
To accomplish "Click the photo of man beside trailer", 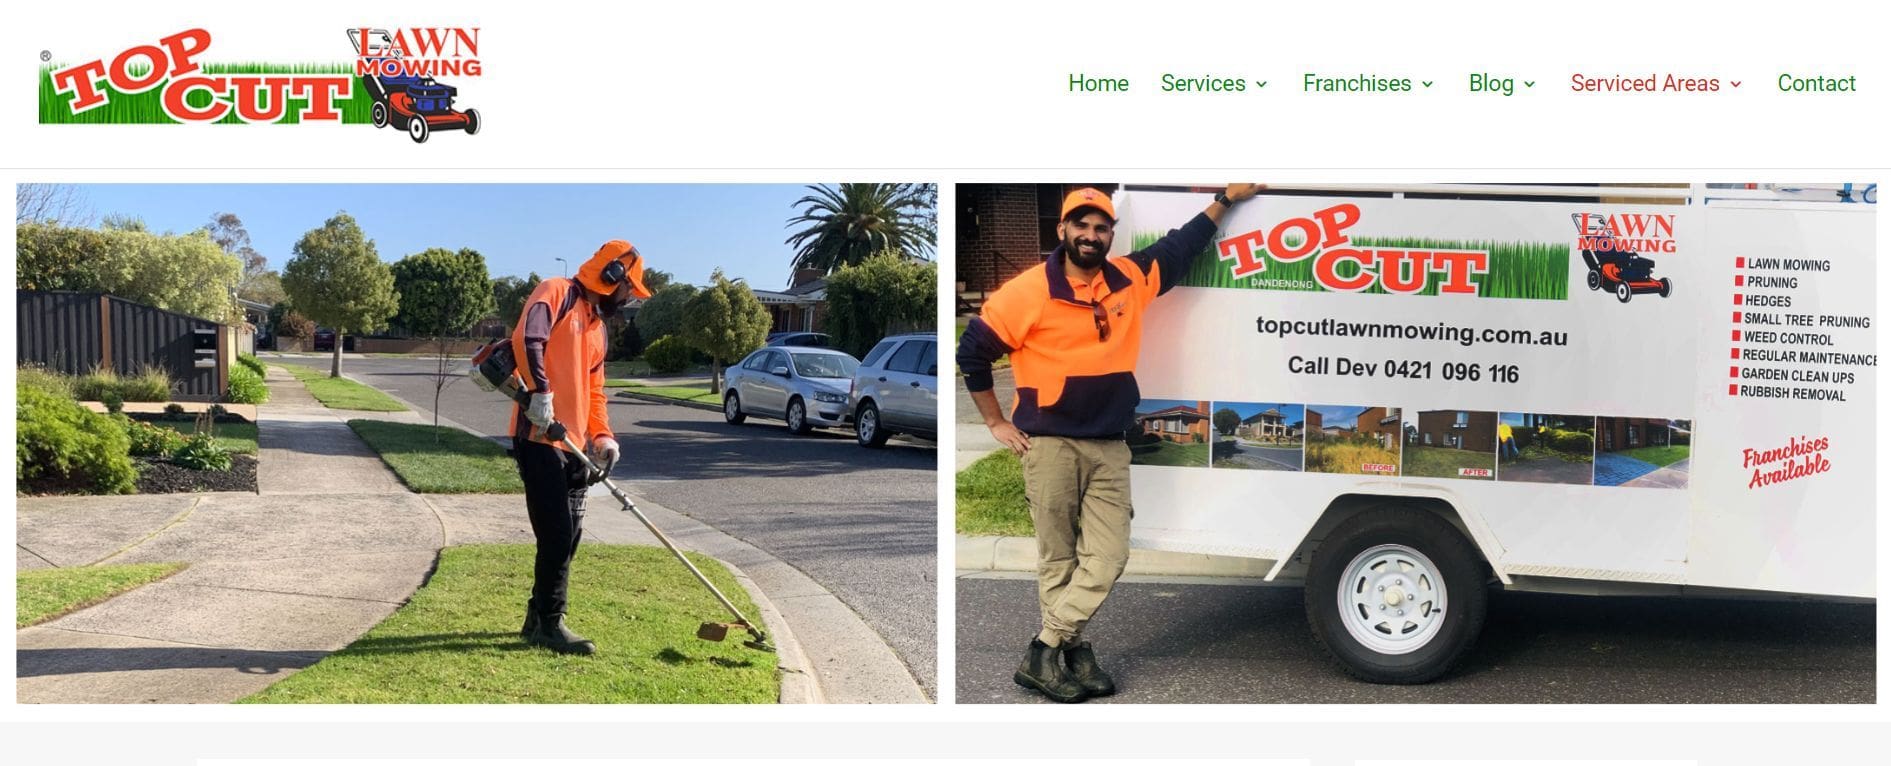I will pos(1415,443).
